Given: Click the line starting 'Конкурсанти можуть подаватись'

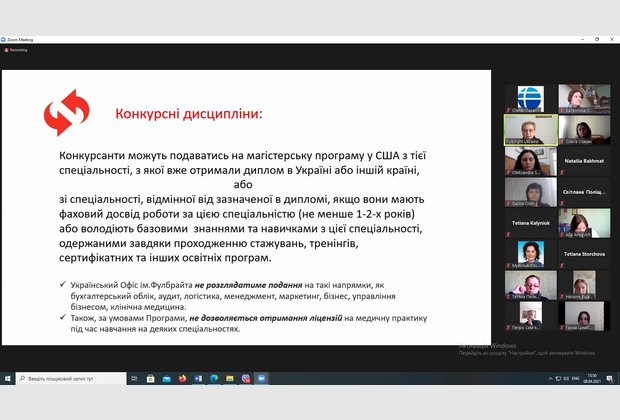Looking at the screenshot, I should (242, 155).
